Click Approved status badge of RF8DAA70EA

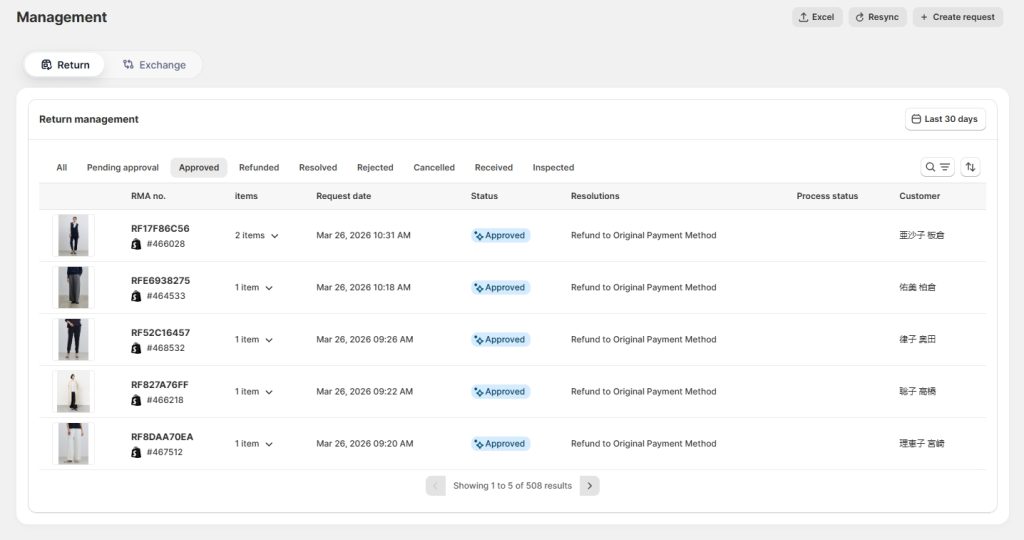[x=500, y=444]
